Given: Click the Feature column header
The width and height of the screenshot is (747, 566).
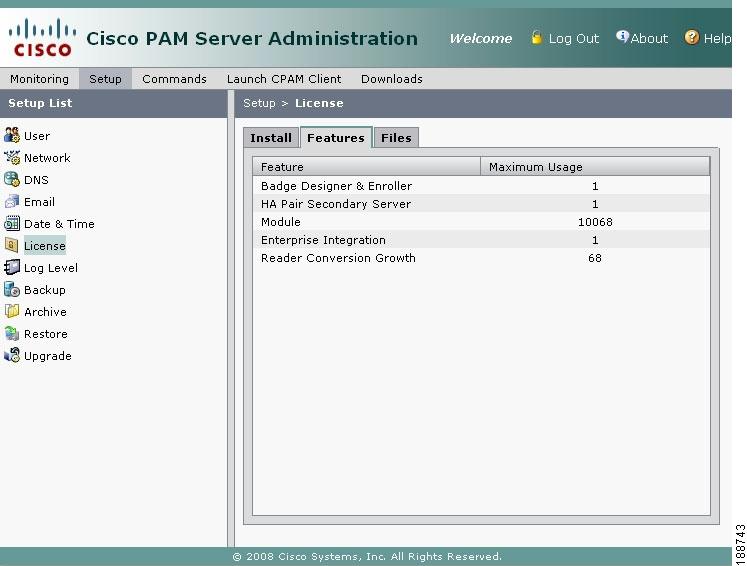Looking at the screenshot, I should 366,167.
